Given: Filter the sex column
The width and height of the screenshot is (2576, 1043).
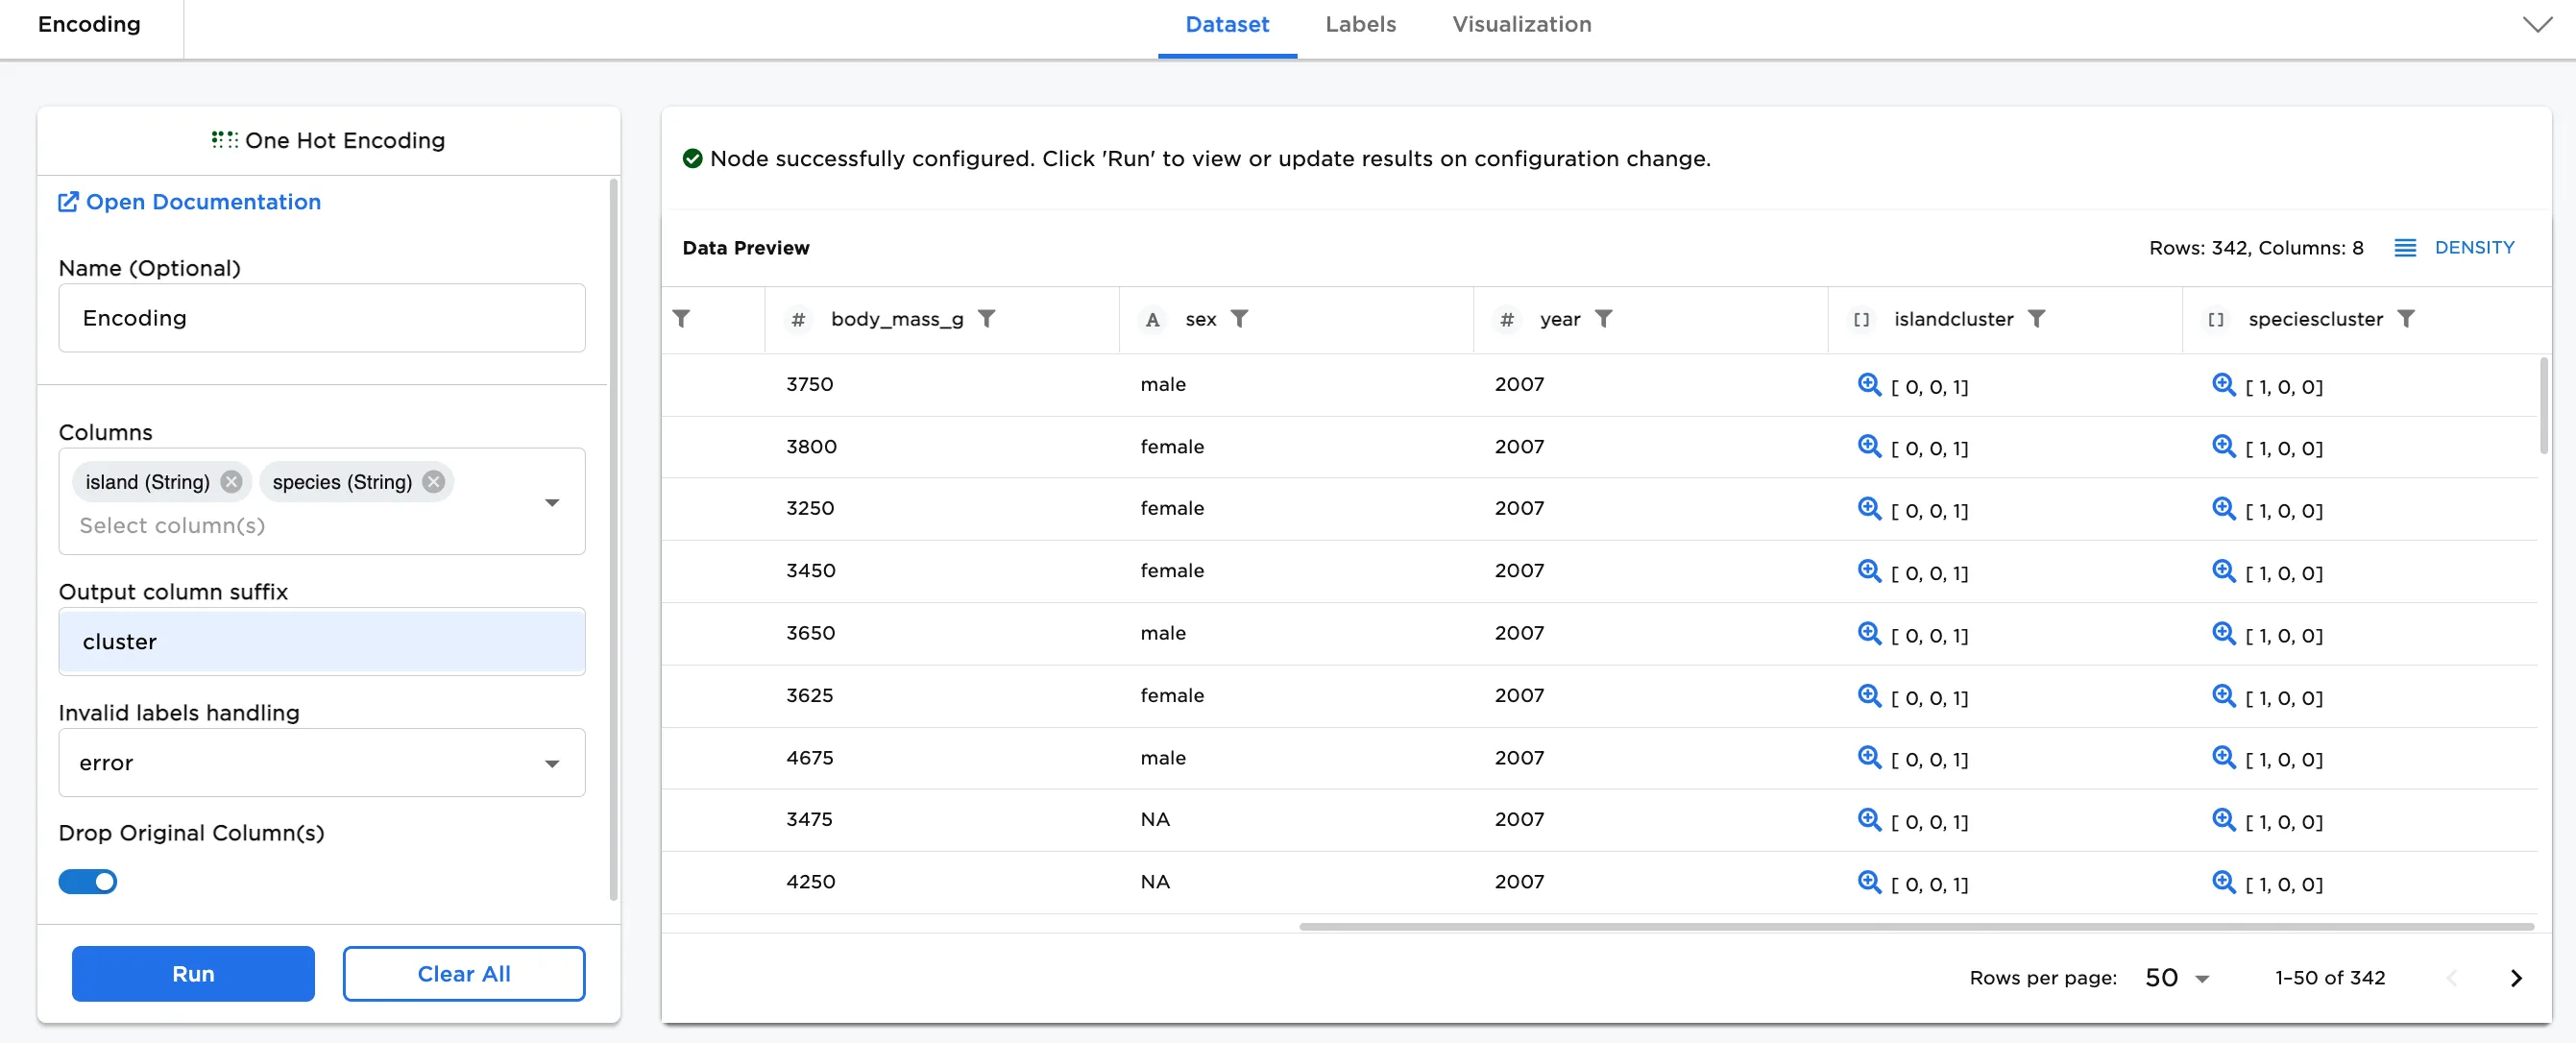Looking at the screenshot, I should [1239, 318].
